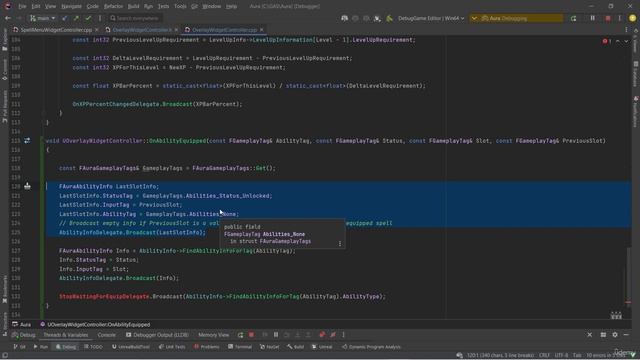Open the Navigate menu

click(71, 7)
